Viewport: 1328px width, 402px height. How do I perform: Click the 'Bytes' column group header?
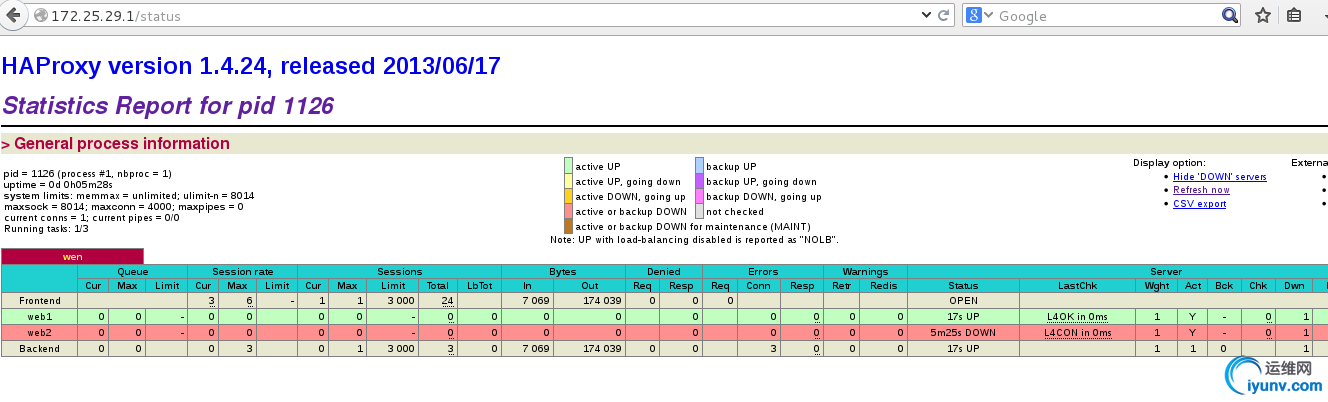(563, 271)
